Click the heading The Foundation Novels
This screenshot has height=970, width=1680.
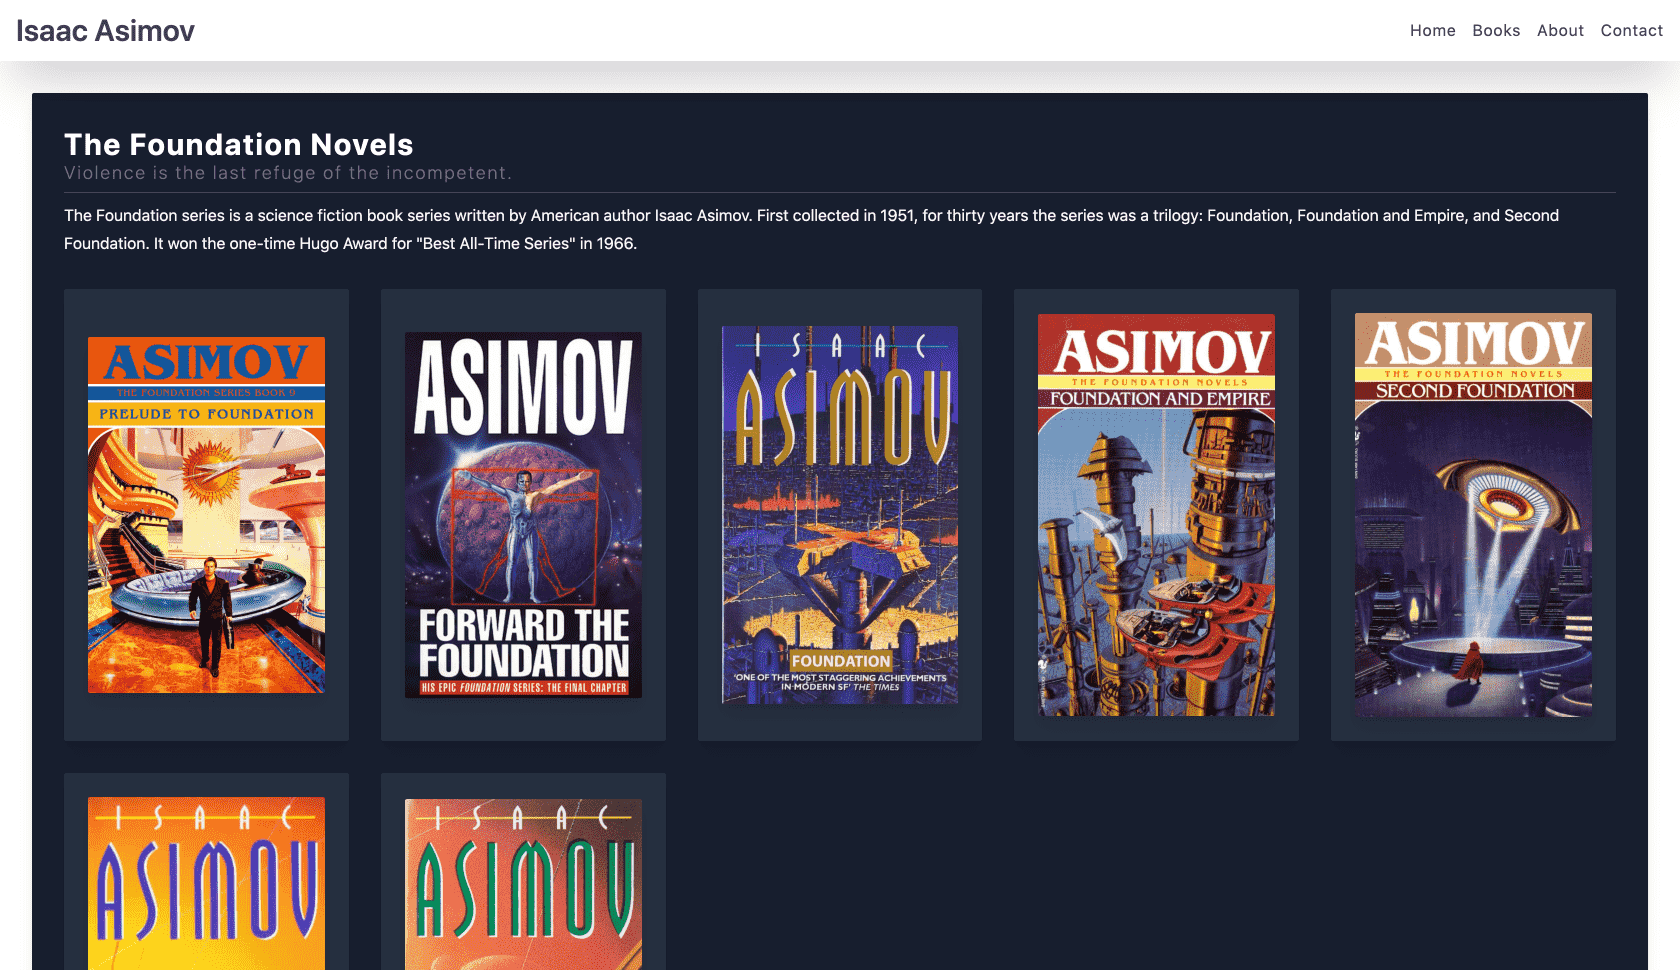(238, 145)
